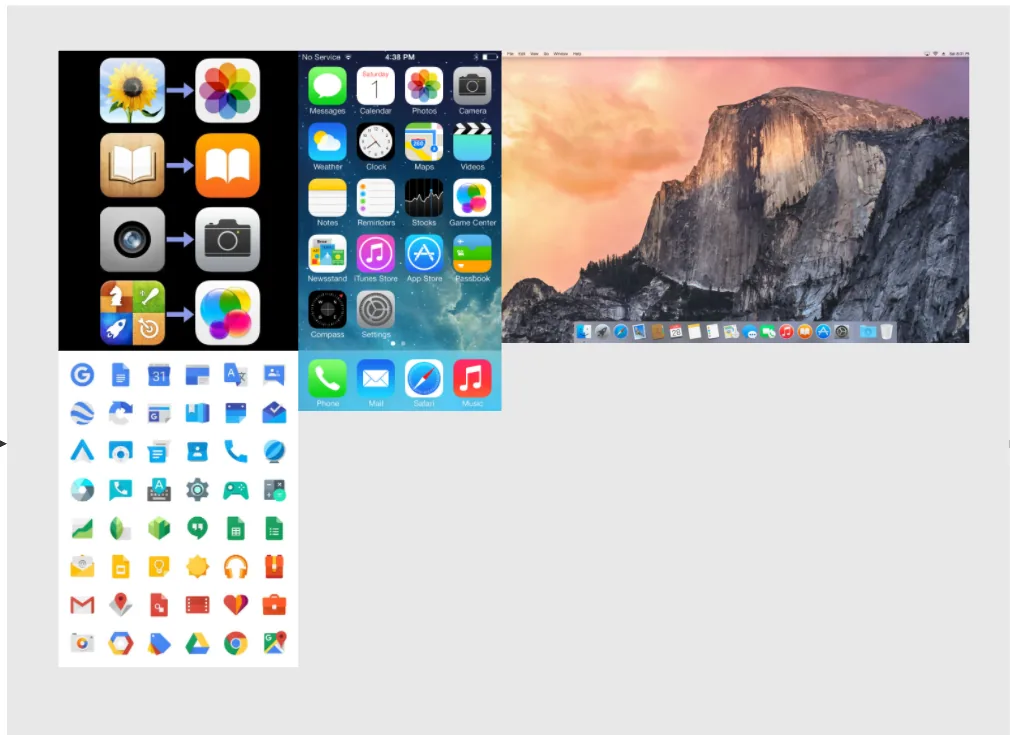
Task: Click Finder in the Mac dock
Action: [x=584, y=331]
